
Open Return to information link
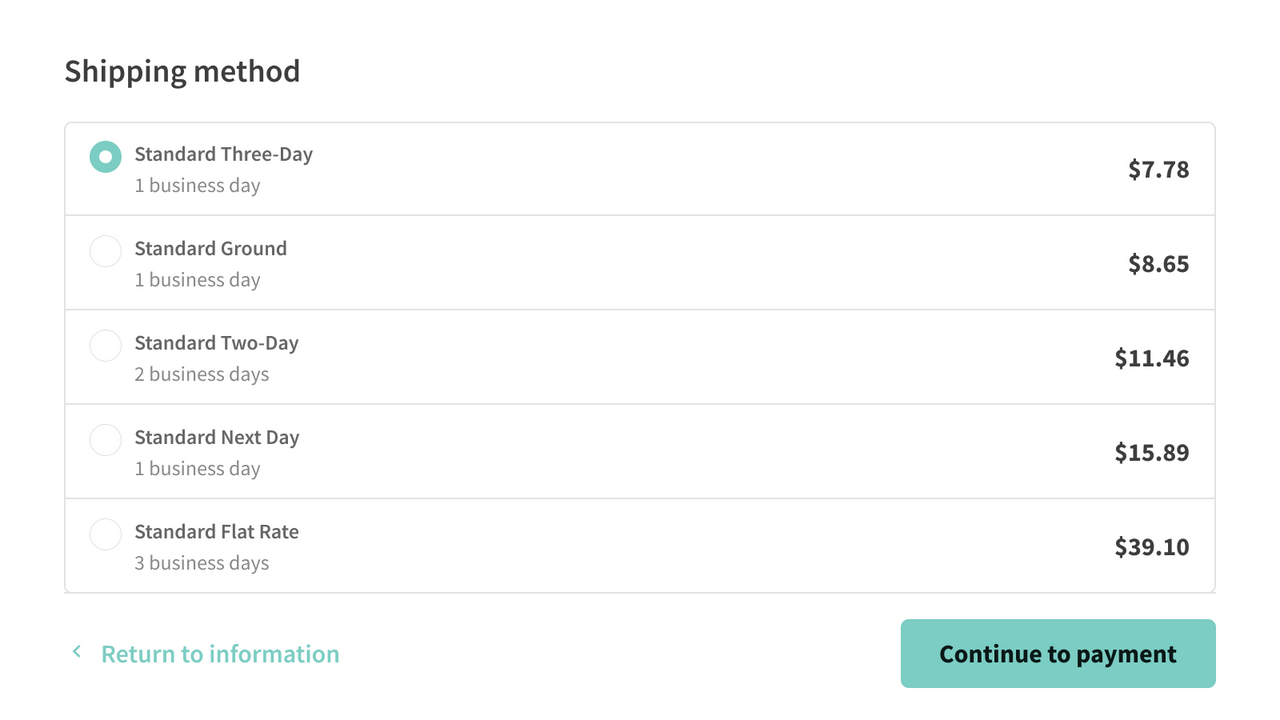coord(219,653)
